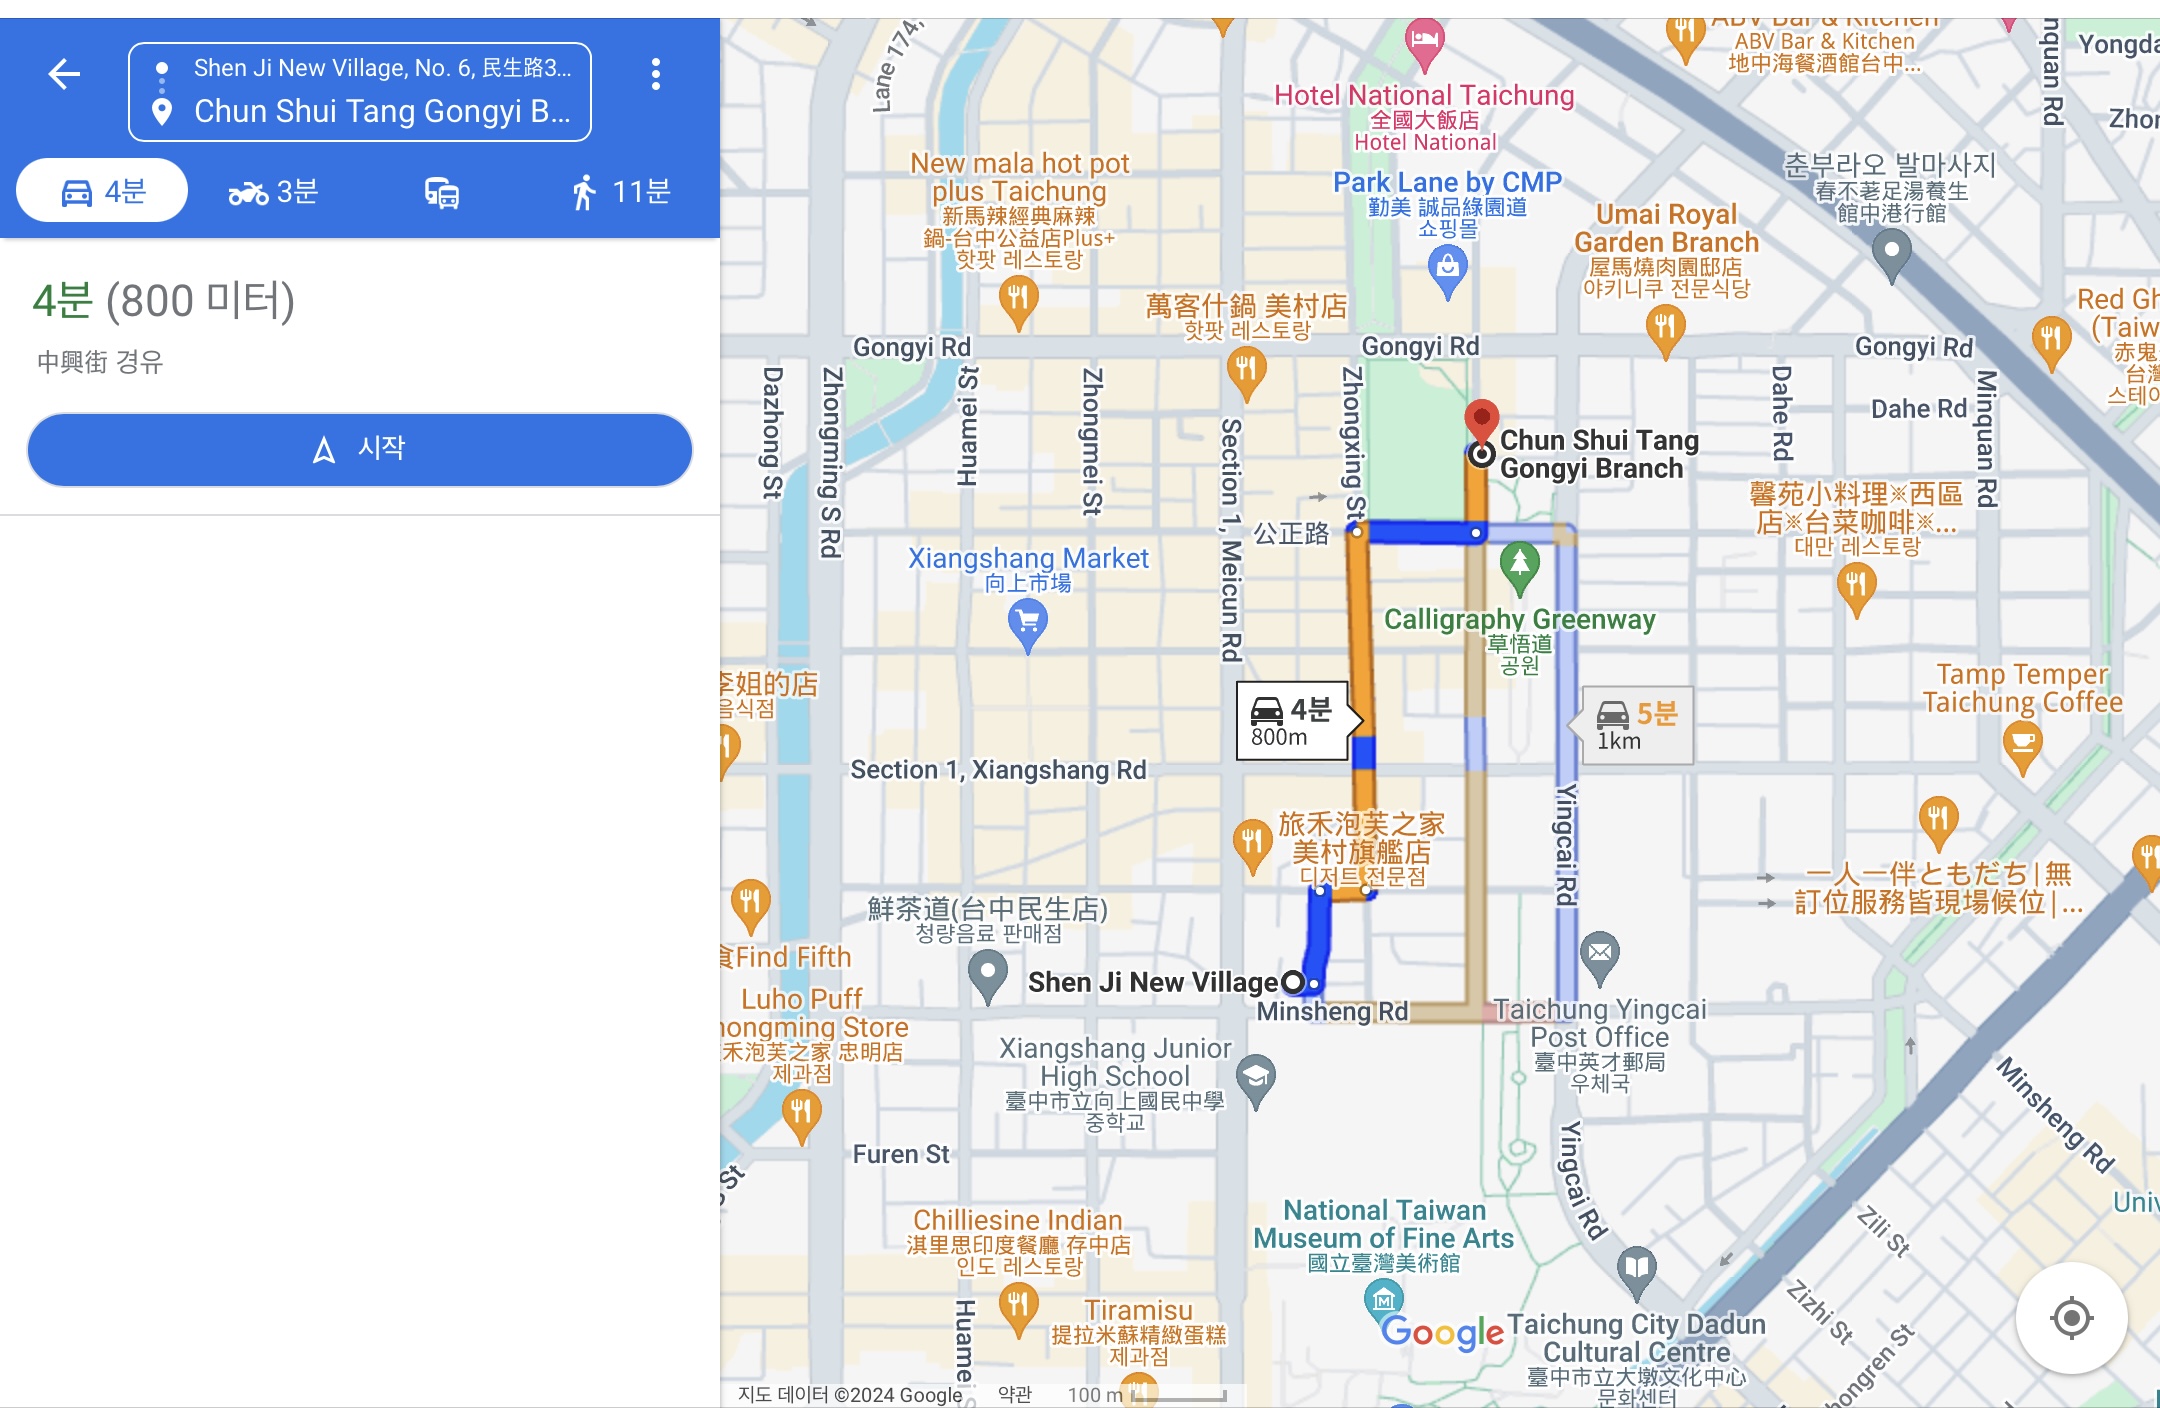Click the Calligraphy Greenway park tree icon
This screenshot has height=1408, width=2160.
[1519, 564]
